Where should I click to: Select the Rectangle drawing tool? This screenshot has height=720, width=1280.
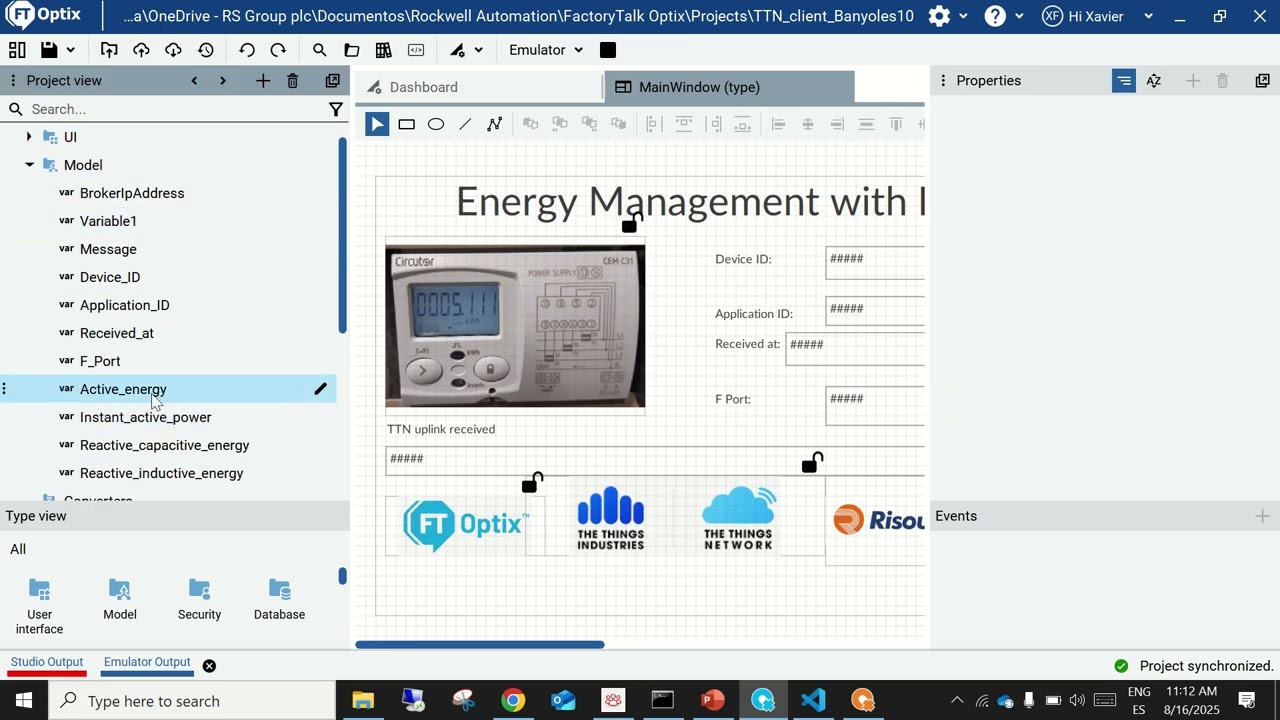(406, 124)
